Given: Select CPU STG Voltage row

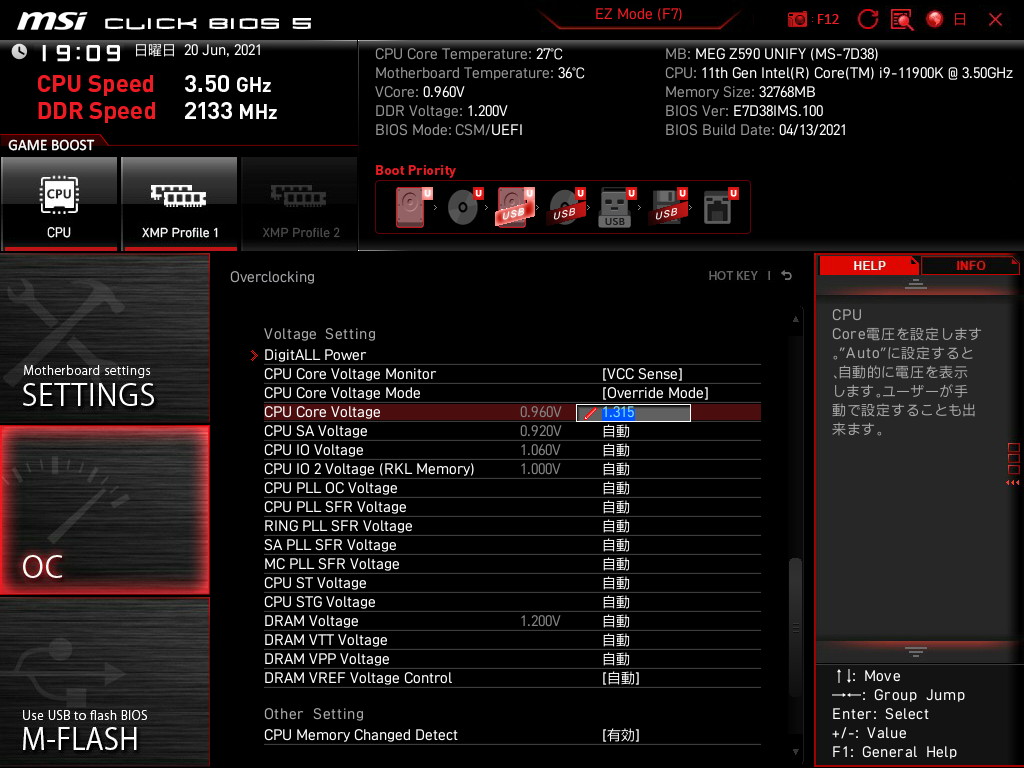Looking at the screenshot, I should 512,601.
